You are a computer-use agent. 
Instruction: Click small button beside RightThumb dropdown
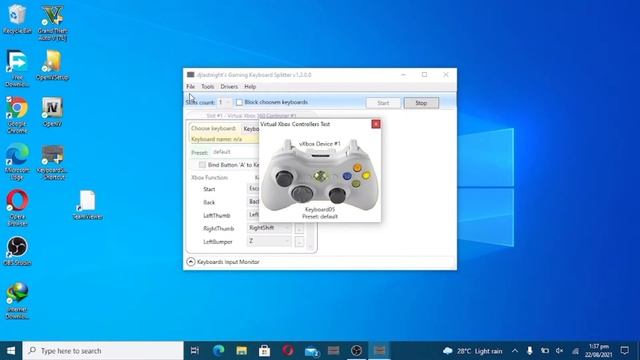click(x=299, y=228)
